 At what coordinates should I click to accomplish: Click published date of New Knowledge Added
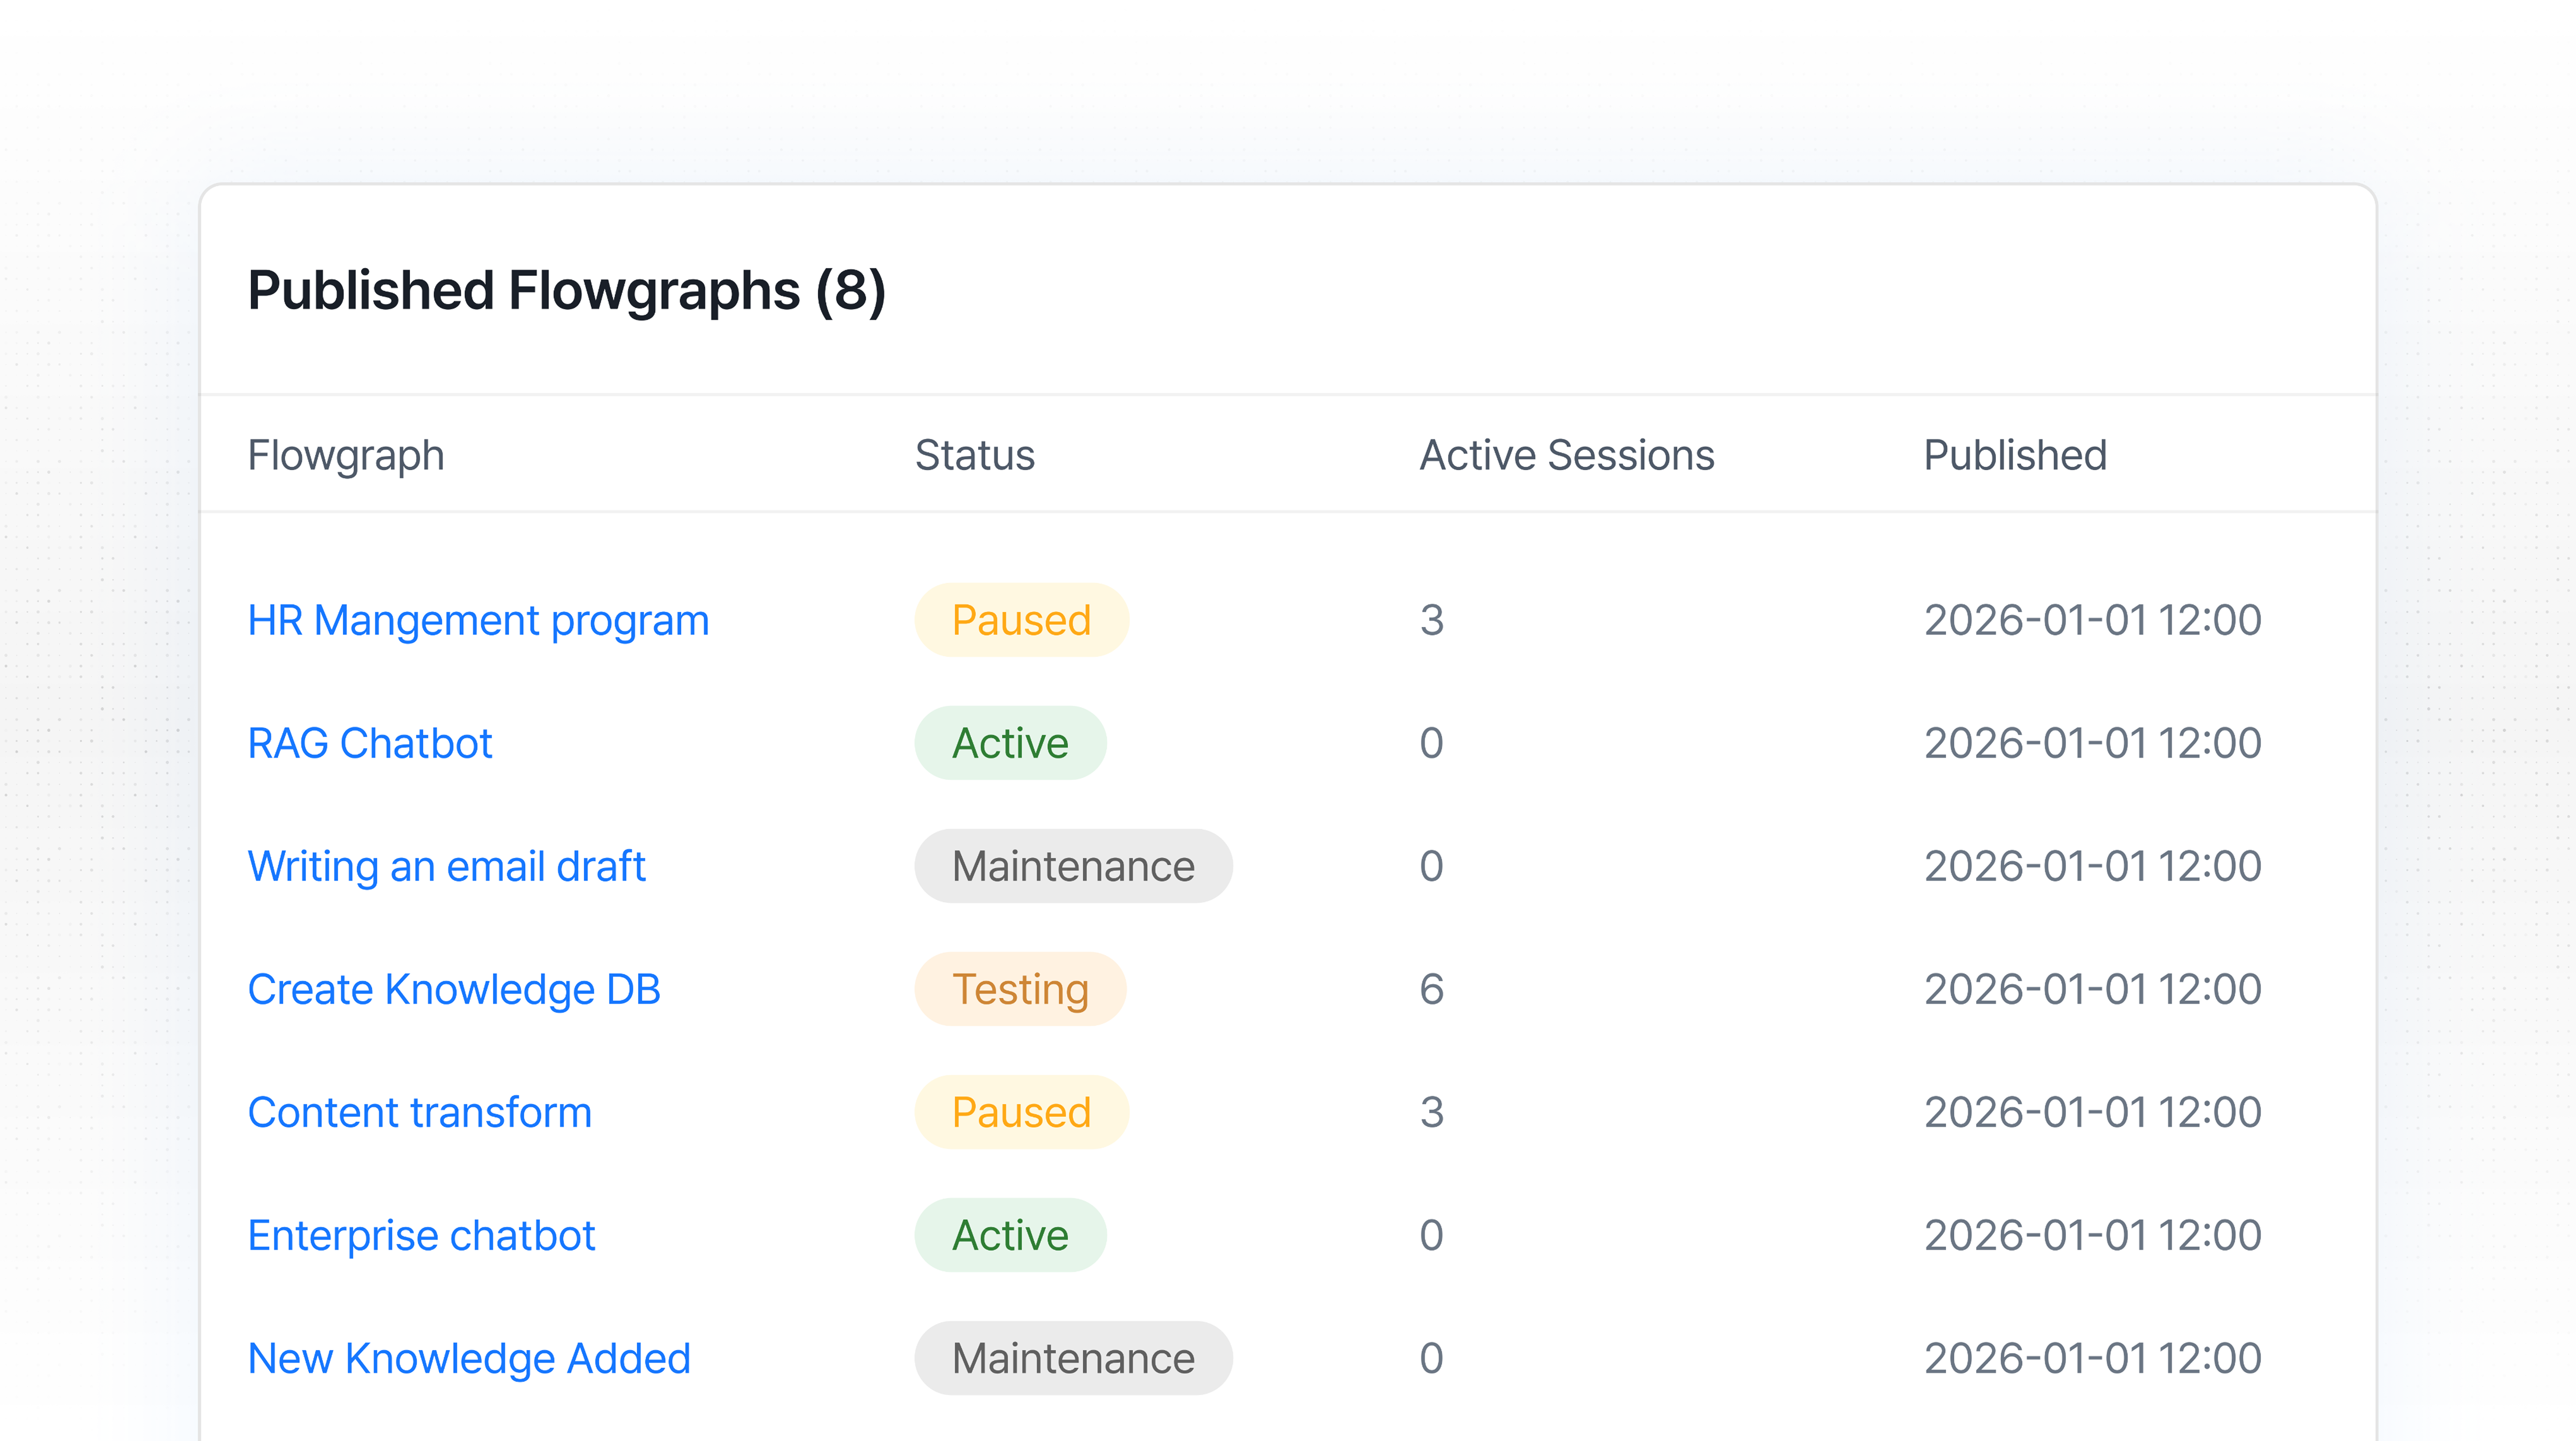pos(2093,1358)
